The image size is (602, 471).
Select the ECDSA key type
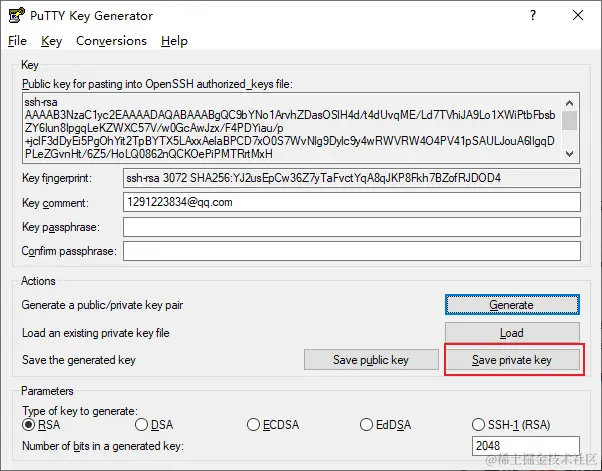click(254, 425)
